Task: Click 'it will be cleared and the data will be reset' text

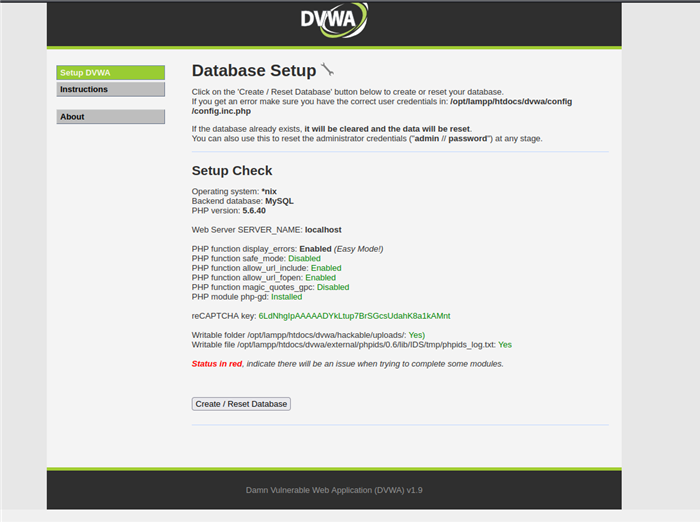Action: (x=387, y=129)
